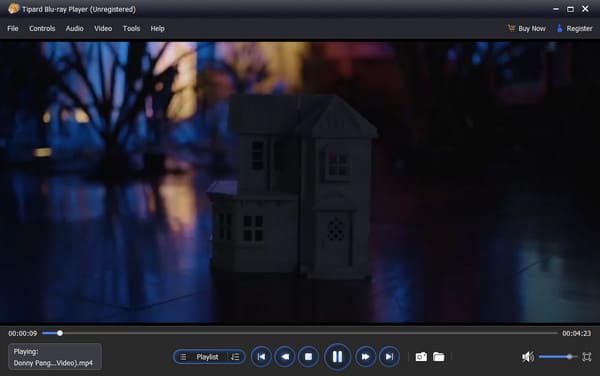Take a snapshot with the camera icon
Screen dimensions: 600x376
pyautogui.click(x=421, y=357)
